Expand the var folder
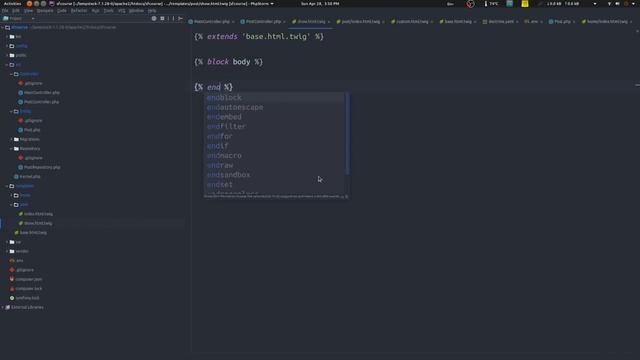This screenshot has width=640, height=360. pyautogui.click(x=7, y=242)
